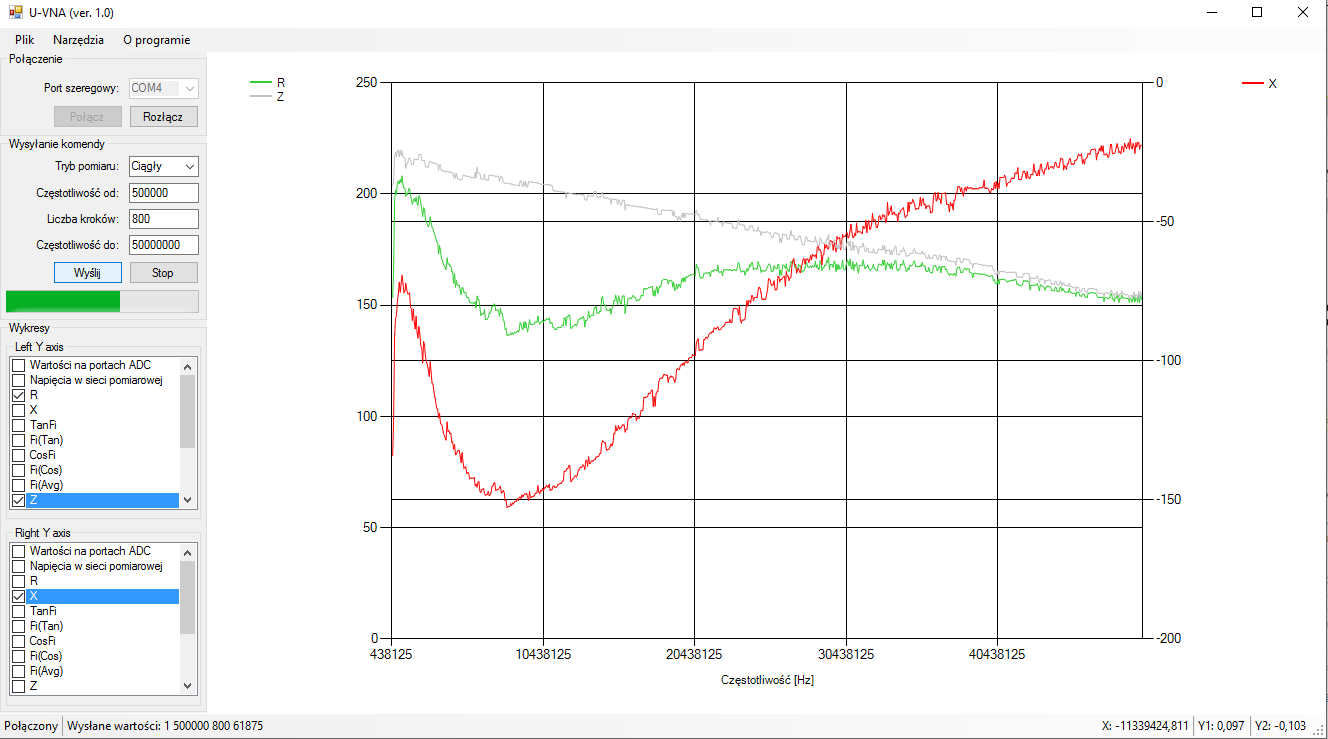Screen dimensions: 1328x739
Task: Enable TanFi checkbox in Left Y axis list
Action: pos(18,425)
